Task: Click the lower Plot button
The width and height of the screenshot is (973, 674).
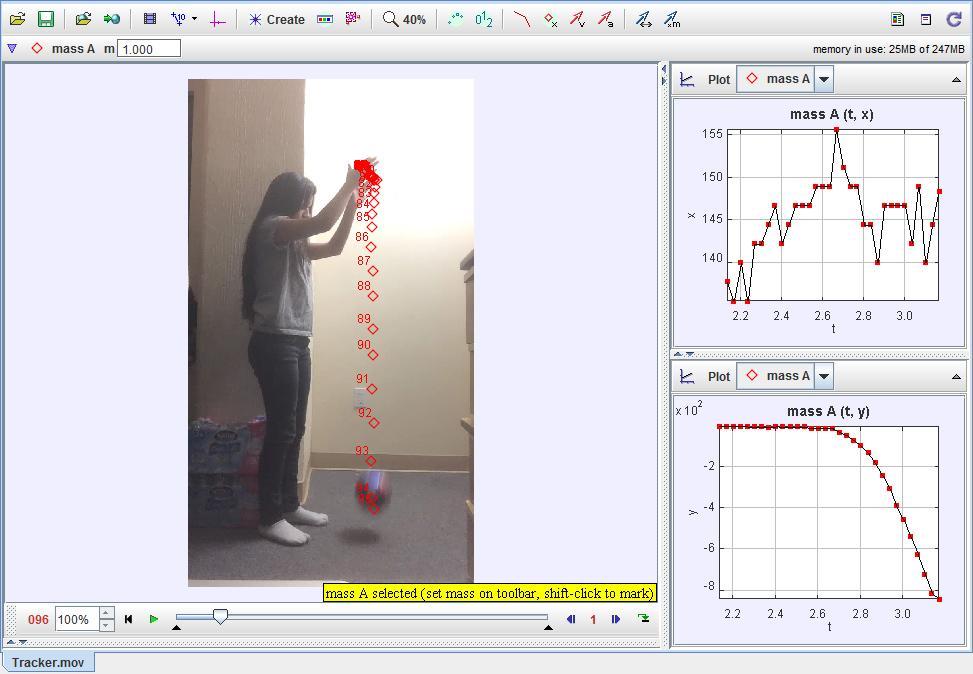Action: 719,376
